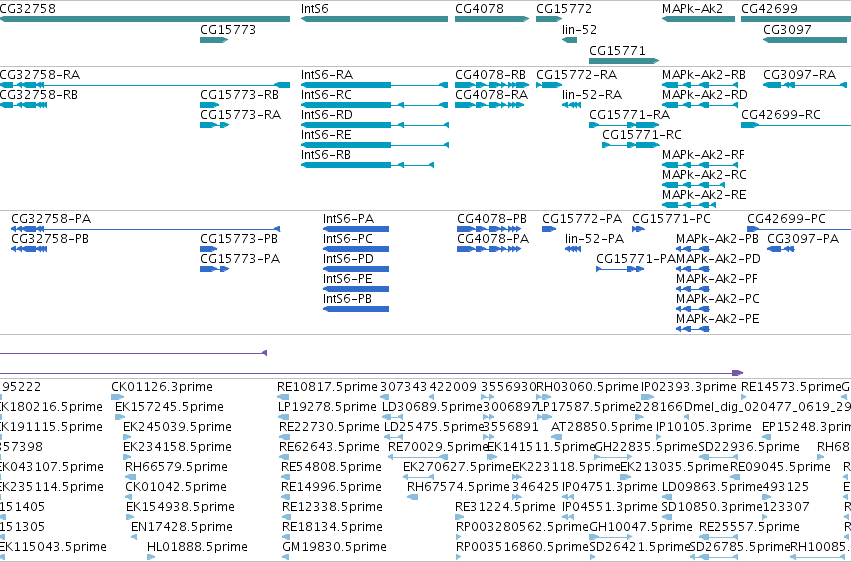Select the IntS6 gene feature bar
The width and height of the screenshot is (851, 562).
374,19
